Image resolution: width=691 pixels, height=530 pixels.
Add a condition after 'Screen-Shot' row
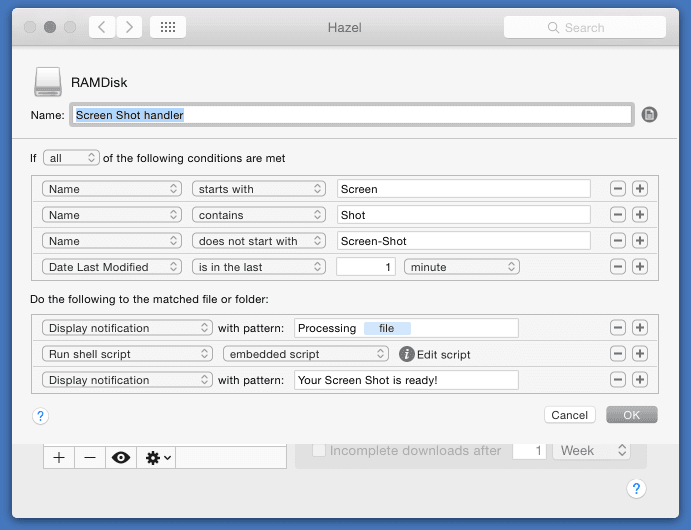[x=640, y=241]
